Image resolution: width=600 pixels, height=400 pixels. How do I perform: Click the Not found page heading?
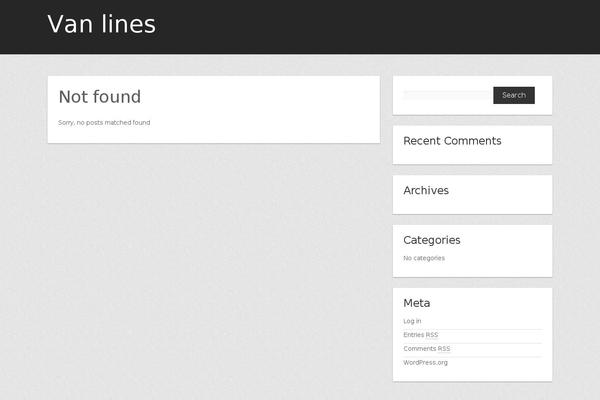click(99, 97)
